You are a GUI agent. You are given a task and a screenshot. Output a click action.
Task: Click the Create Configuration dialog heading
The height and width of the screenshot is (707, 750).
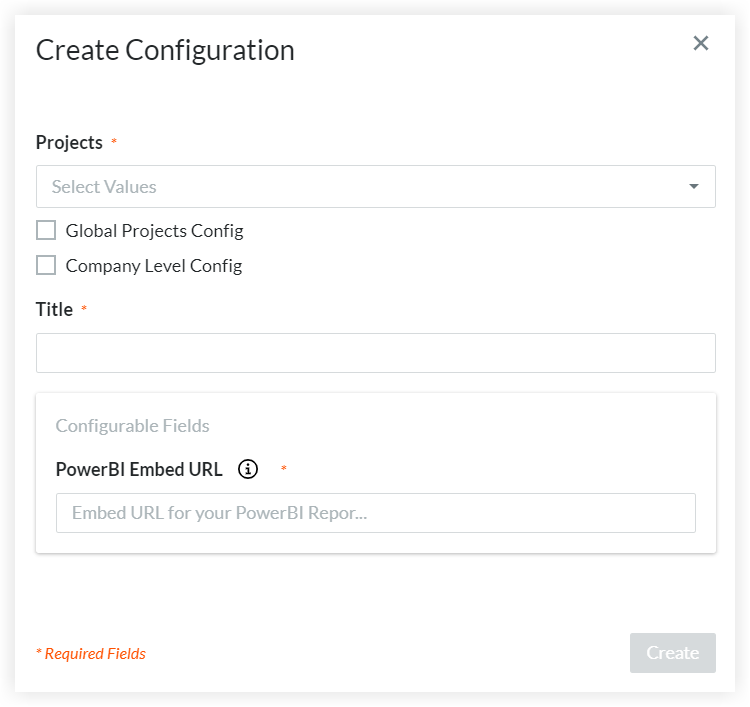pyautogui.click(x=165, y=50)
